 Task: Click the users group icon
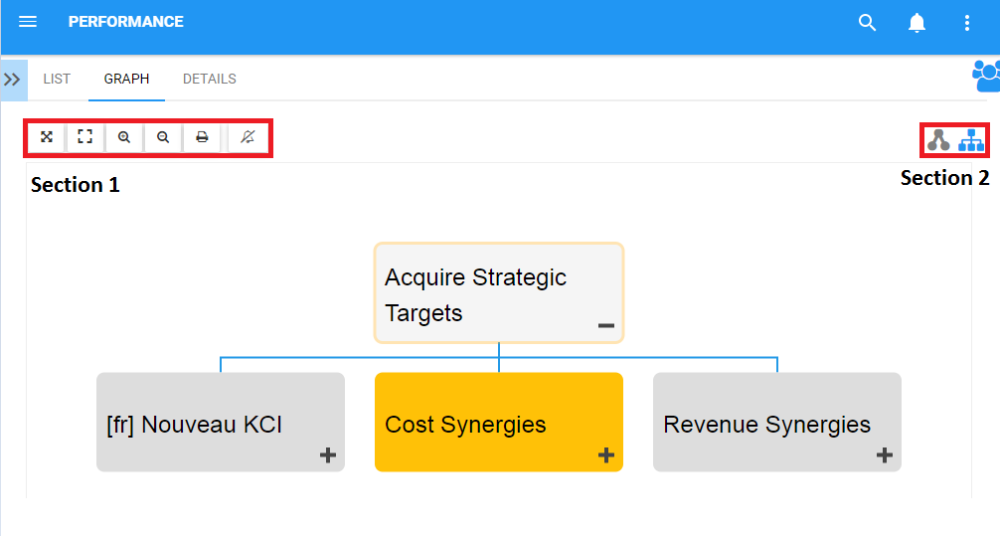pos(986,76)
